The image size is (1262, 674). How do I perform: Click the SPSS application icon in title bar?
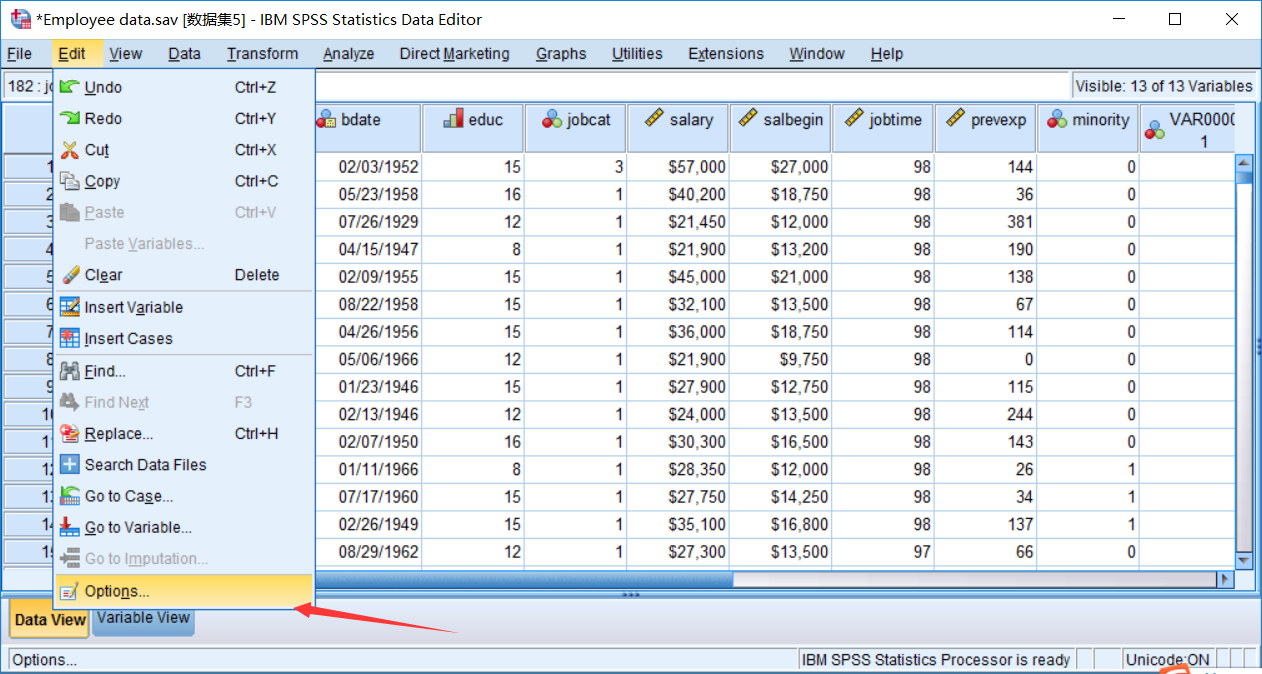pyautogui.click(x=20, y=19)
